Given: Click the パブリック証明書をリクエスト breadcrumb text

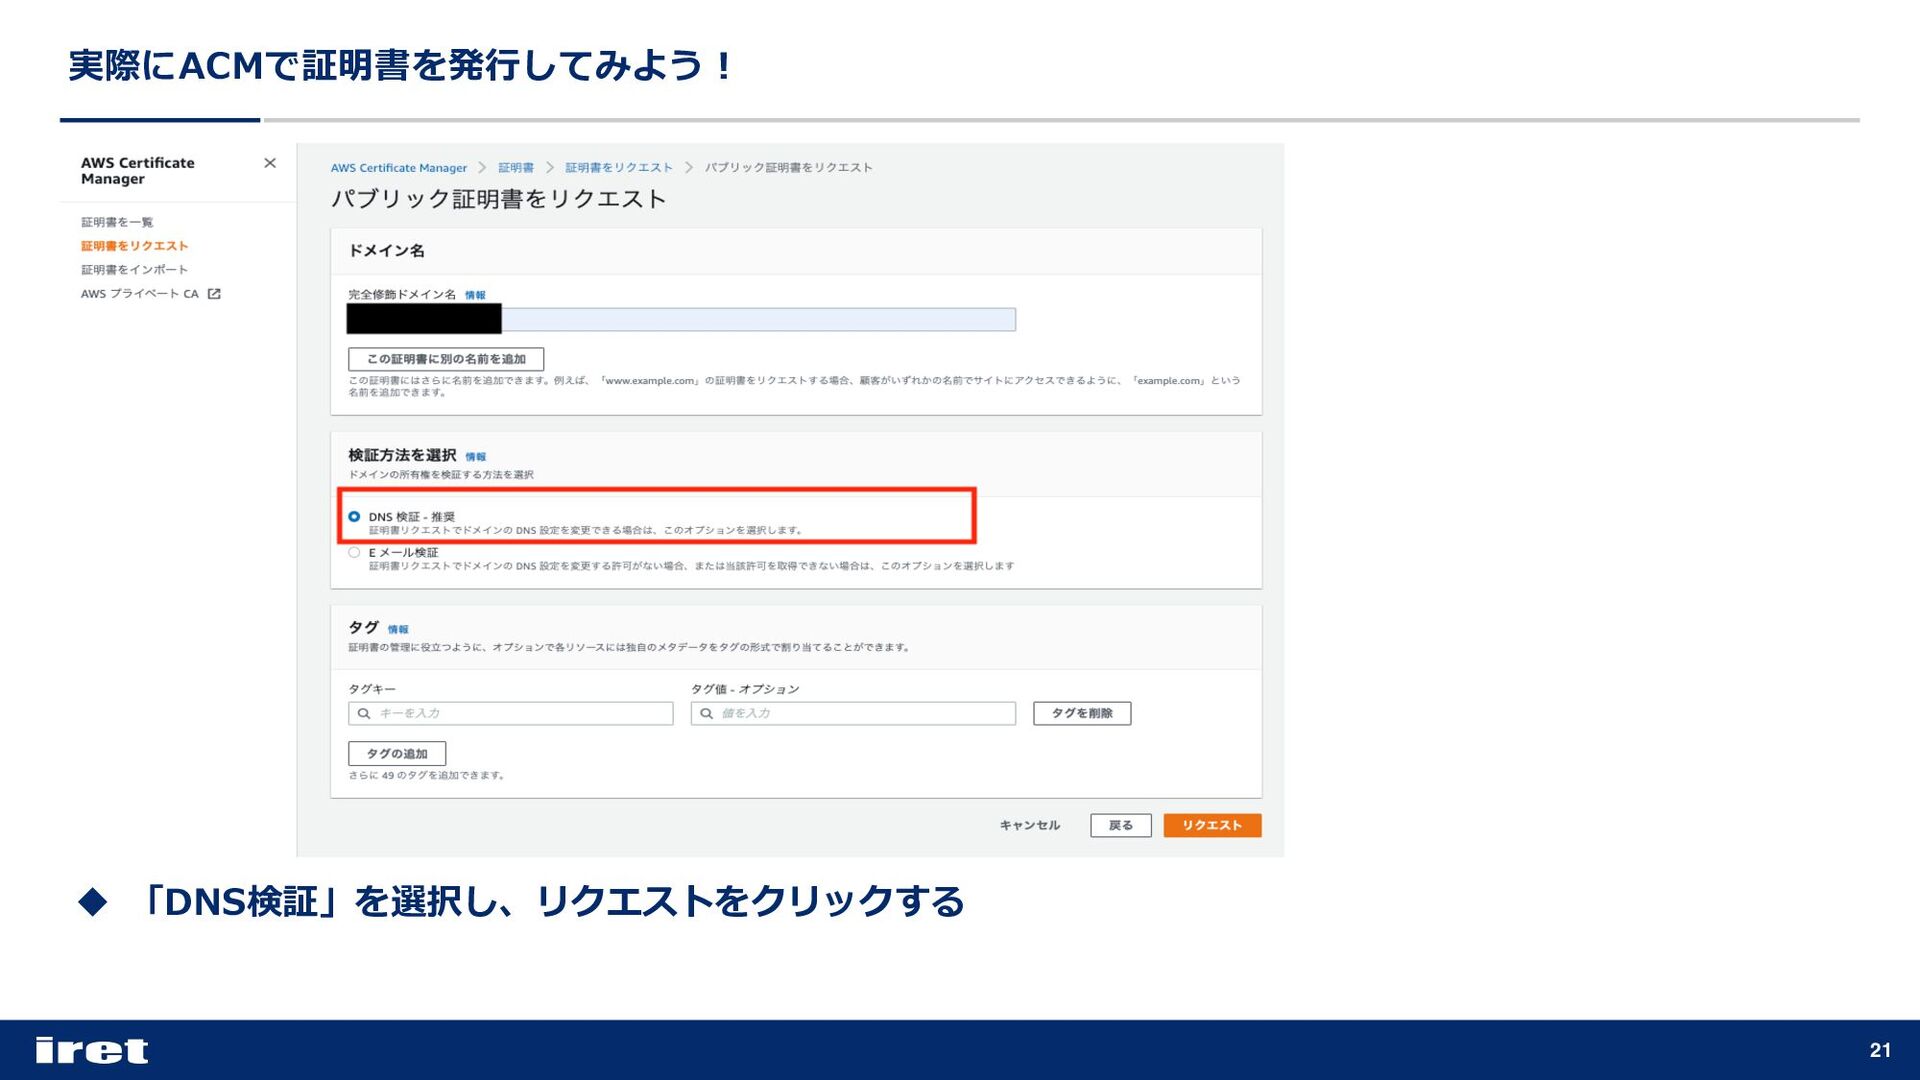Looking at the screenshot, I should pos(789,168).
